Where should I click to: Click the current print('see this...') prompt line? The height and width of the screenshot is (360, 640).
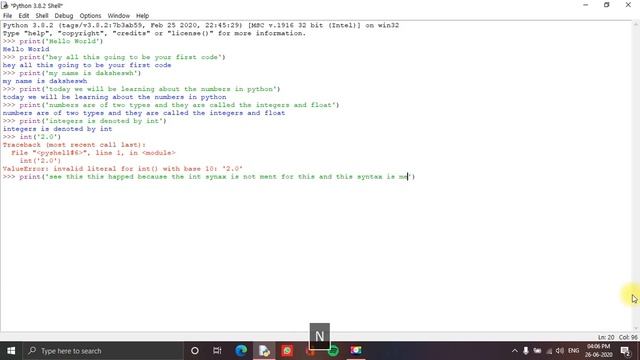click(x=209, y=177)
